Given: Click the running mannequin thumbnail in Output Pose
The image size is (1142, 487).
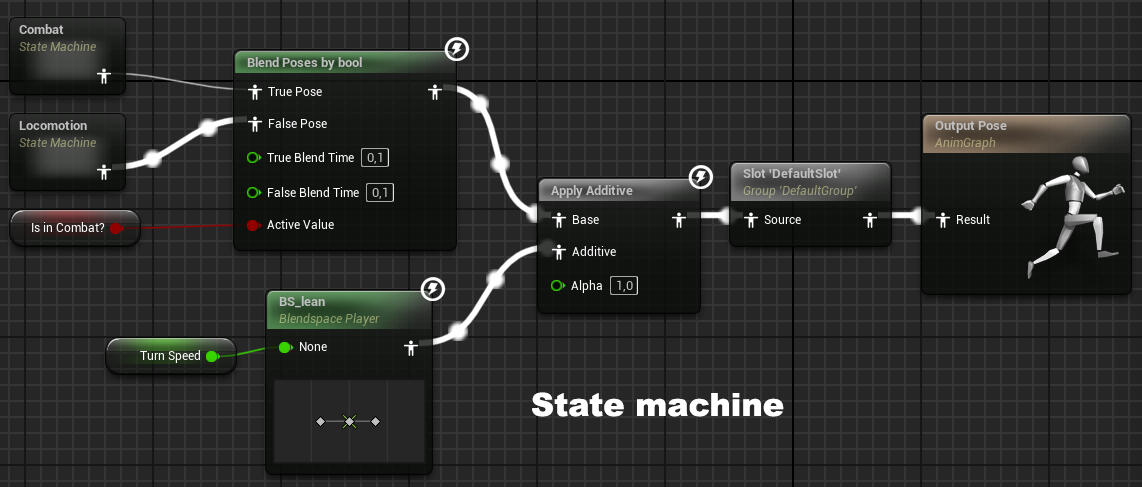Looking at the screenshot, I should pyautogui.click(x=1065, y=216).
